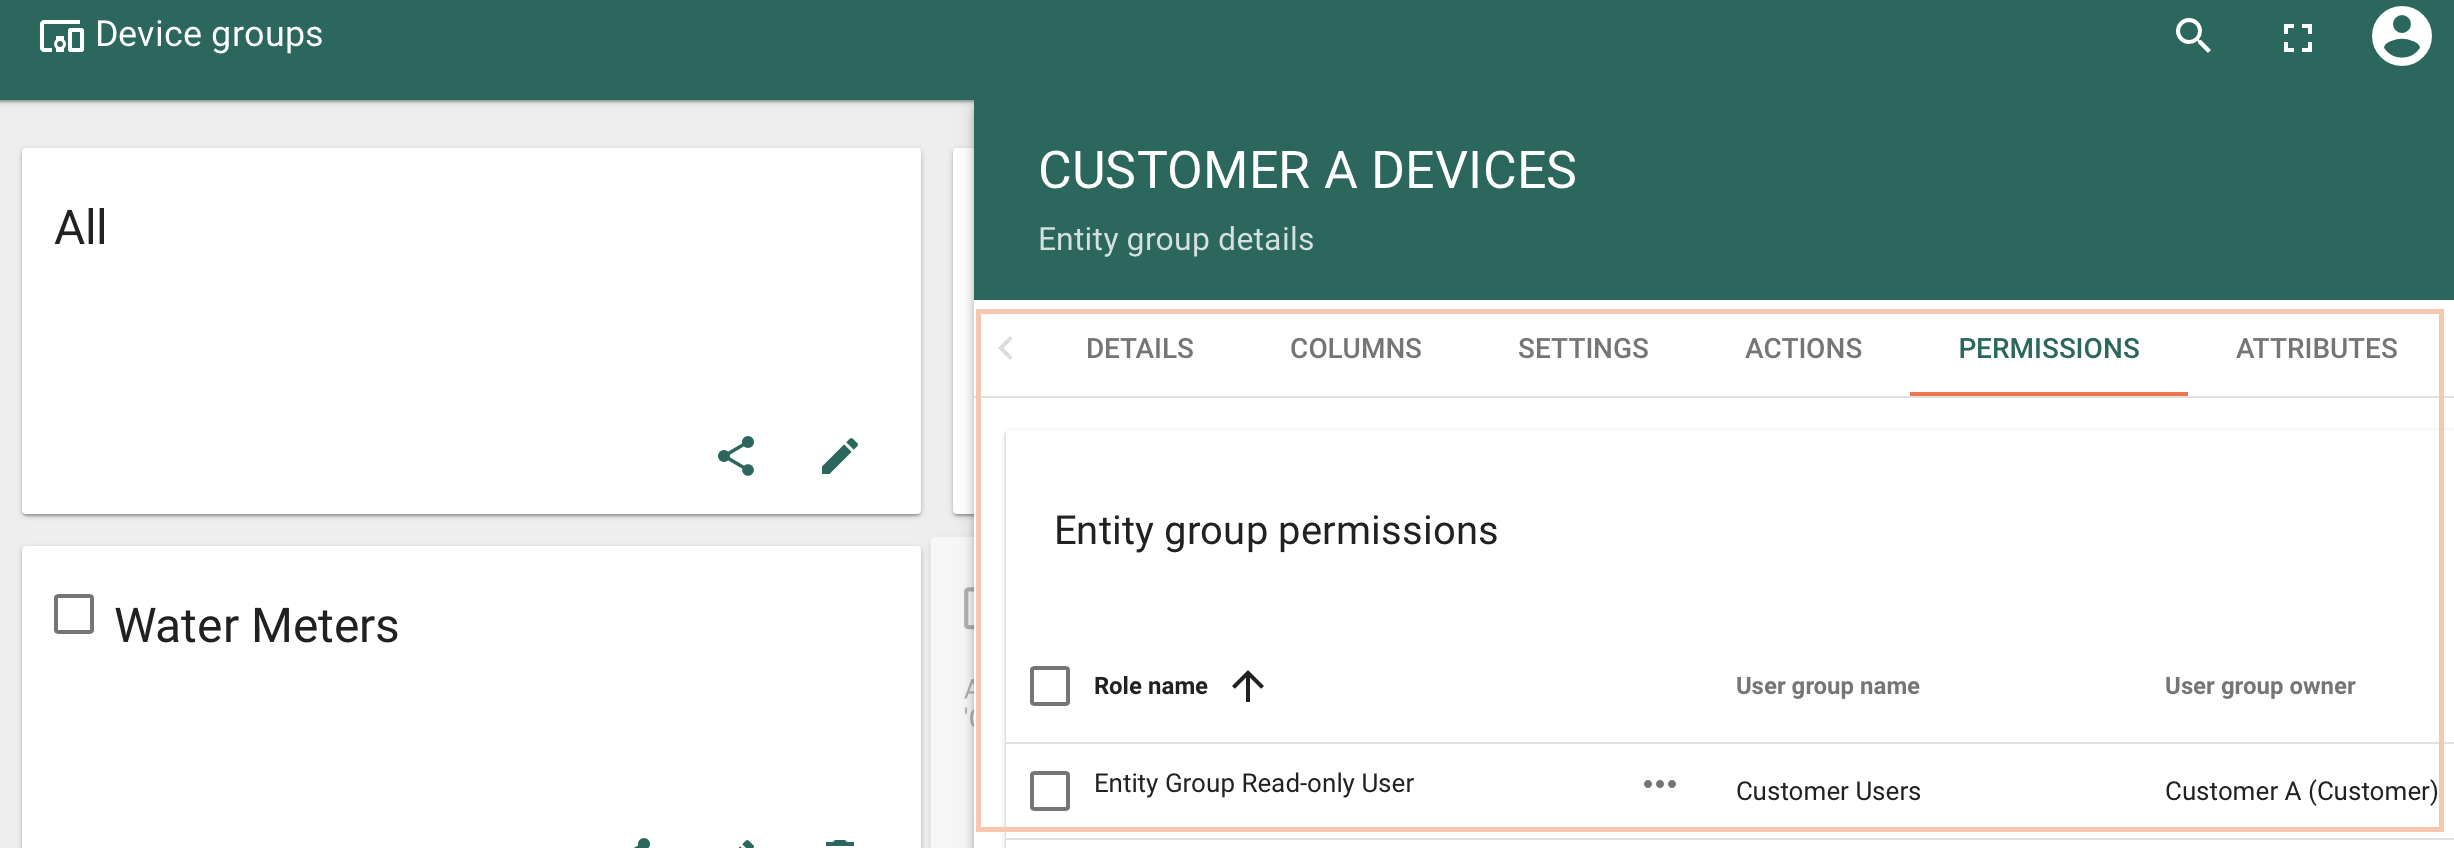Sort by Role name arrow icon
This screenshot has width=2454, height=848.
(x=1248, y=686)
